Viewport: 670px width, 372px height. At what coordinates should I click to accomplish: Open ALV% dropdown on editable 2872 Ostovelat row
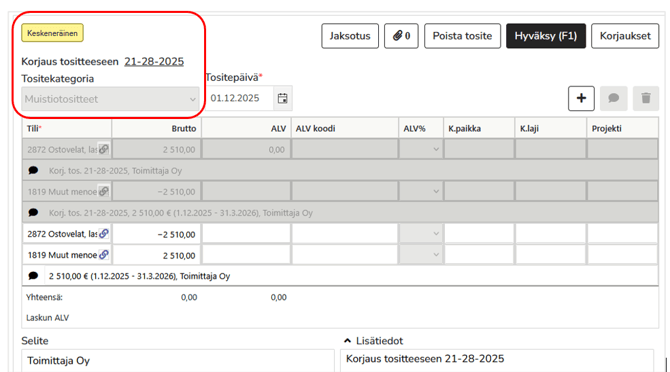[x=421, y=234]
